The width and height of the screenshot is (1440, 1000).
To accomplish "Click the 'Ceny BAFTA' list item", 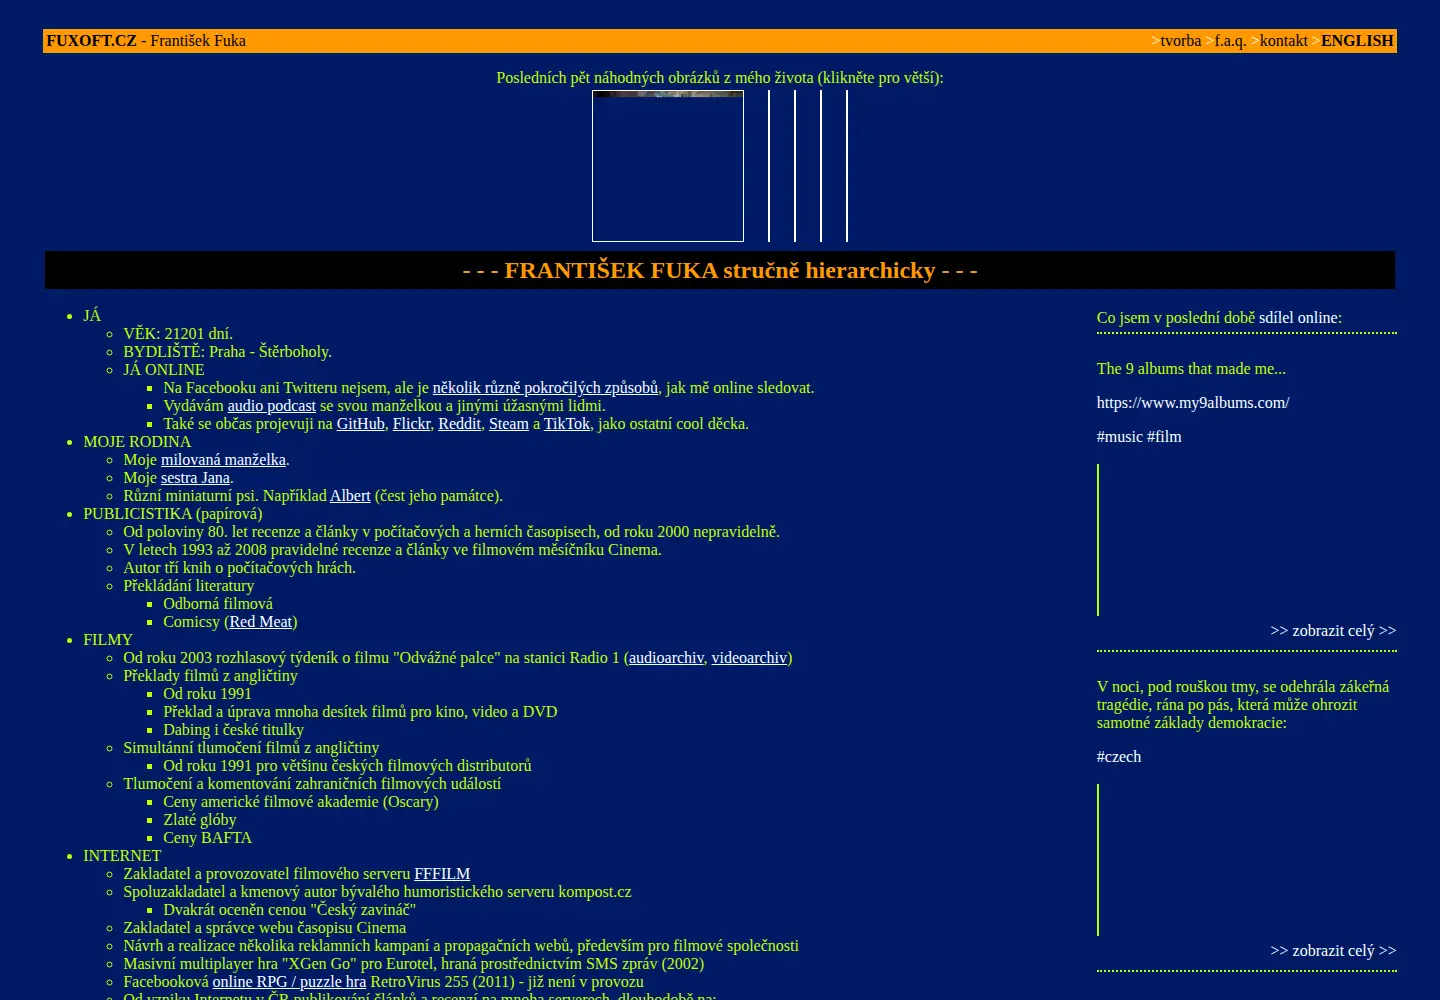I will pyautogui.click(x=207, y=838).
